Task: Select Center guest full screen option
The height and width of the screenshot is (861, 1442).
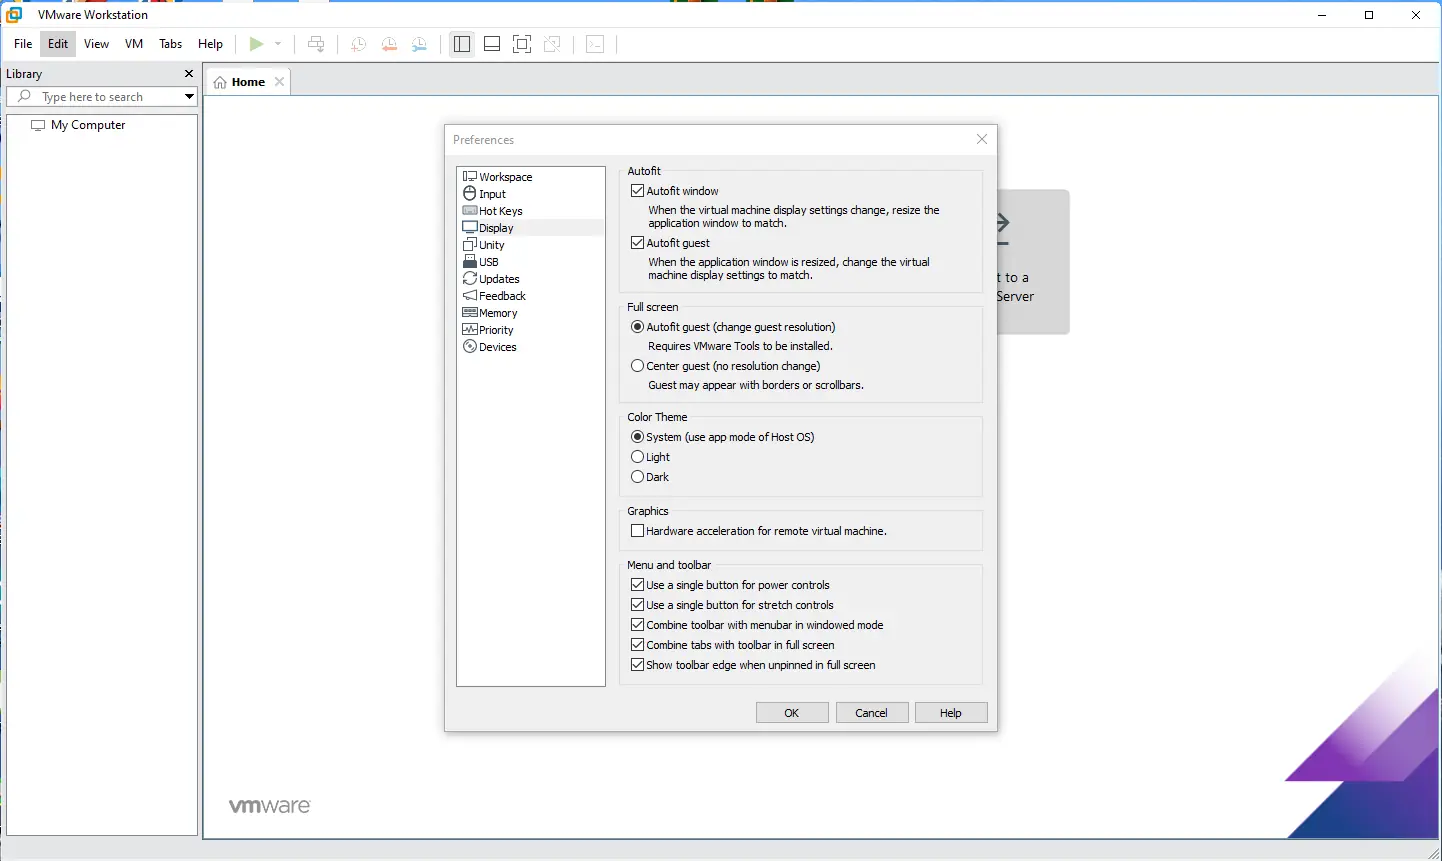Action: pos(637,366)
